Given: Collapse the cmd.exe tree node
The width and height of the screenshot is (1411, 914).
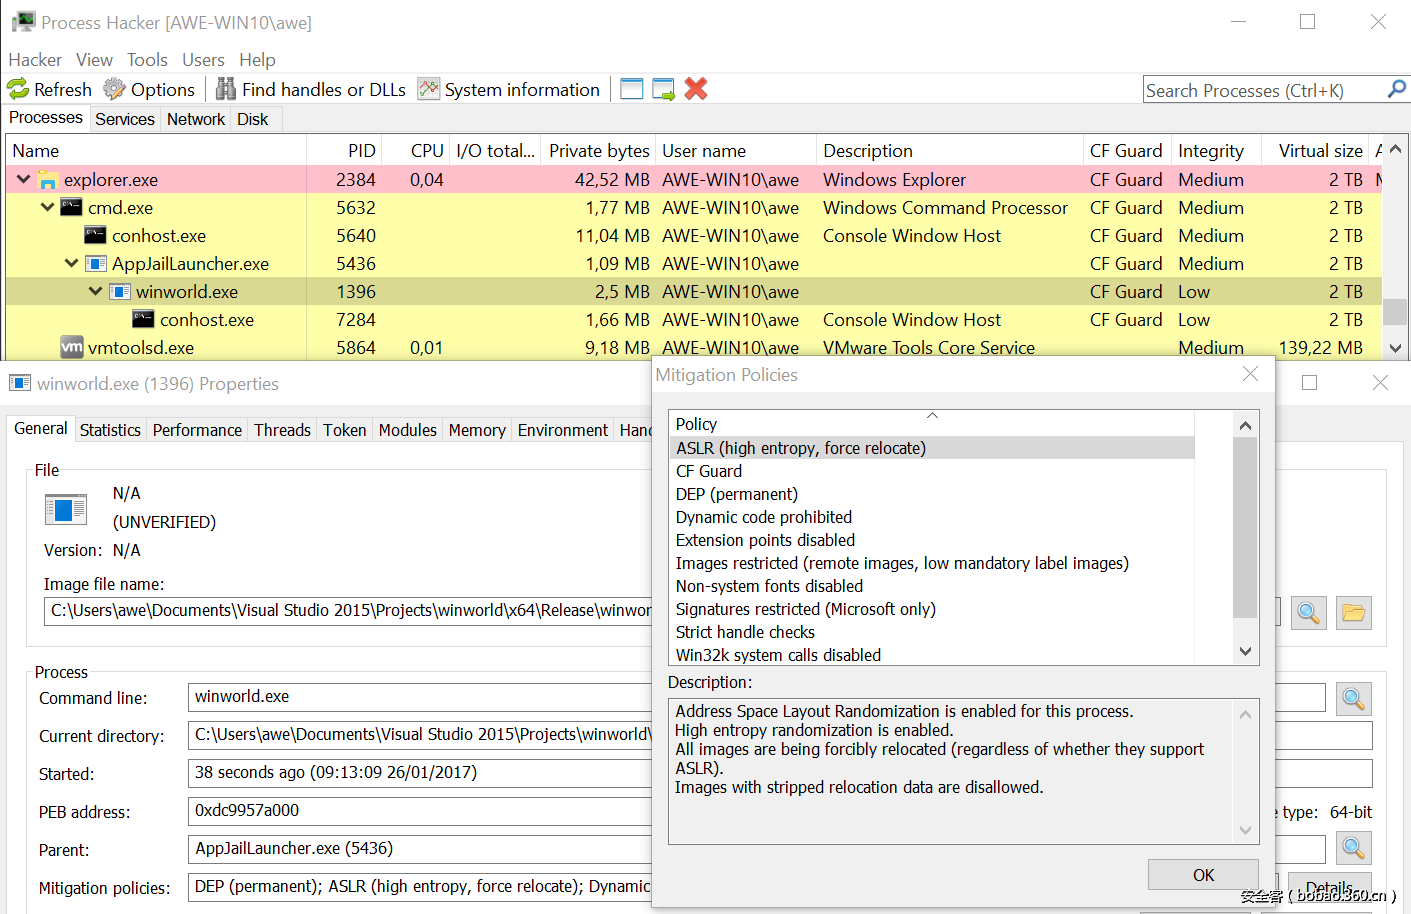Looking at the screenshot, I should (x=47, y=208).
